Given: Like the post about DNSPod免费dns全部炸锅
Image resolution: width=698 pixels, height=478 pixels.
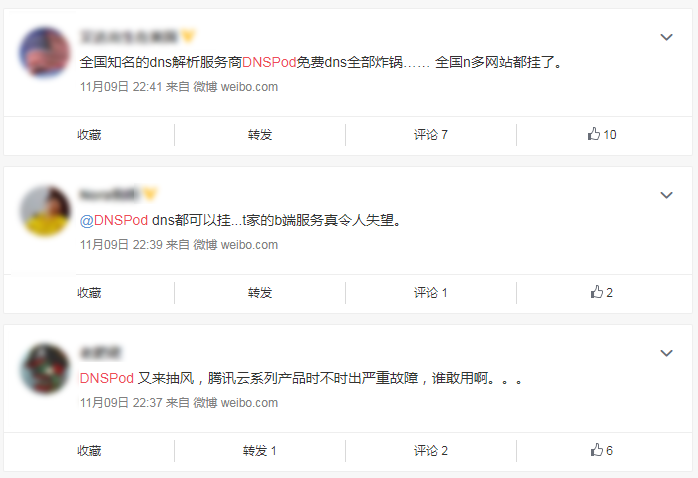Looking at the screenshot, I should tap(602, 134).
